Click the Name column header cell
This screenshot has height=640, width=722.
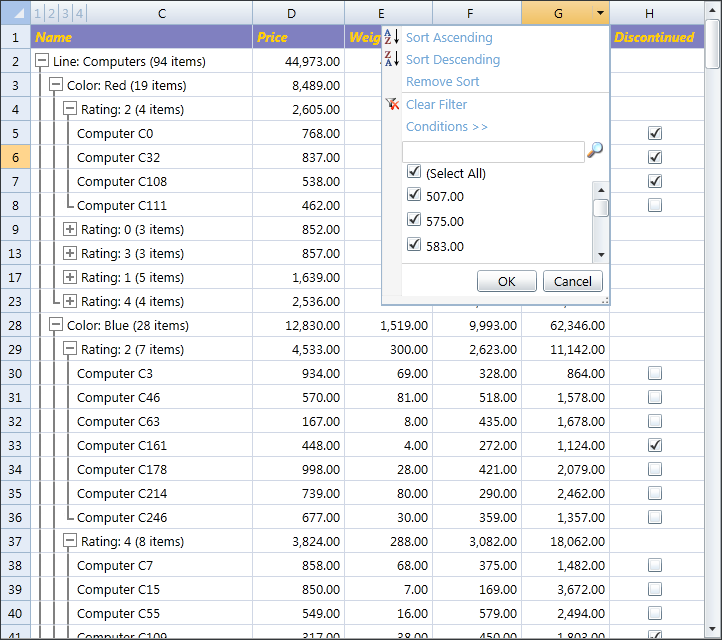click(x=141, y=37)
